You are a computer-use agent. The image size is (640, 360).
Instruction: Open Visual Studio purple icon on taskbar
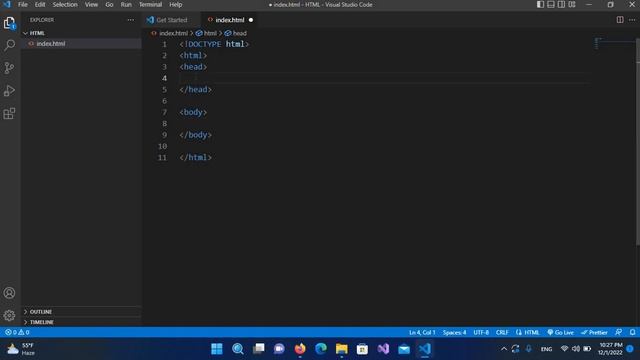[383, 349]
